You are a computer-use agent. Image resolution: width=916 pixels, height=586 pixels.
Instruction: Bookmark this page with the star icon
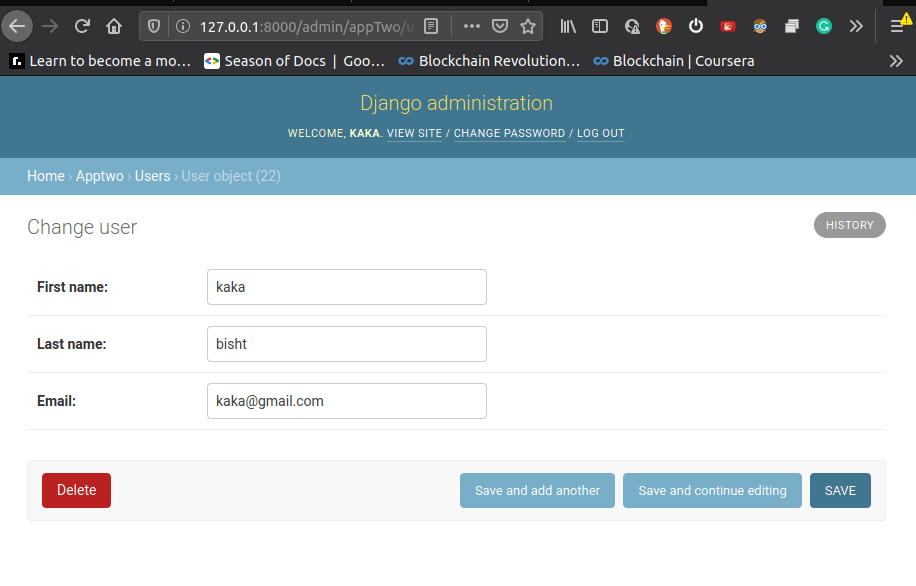coord(528,26)
